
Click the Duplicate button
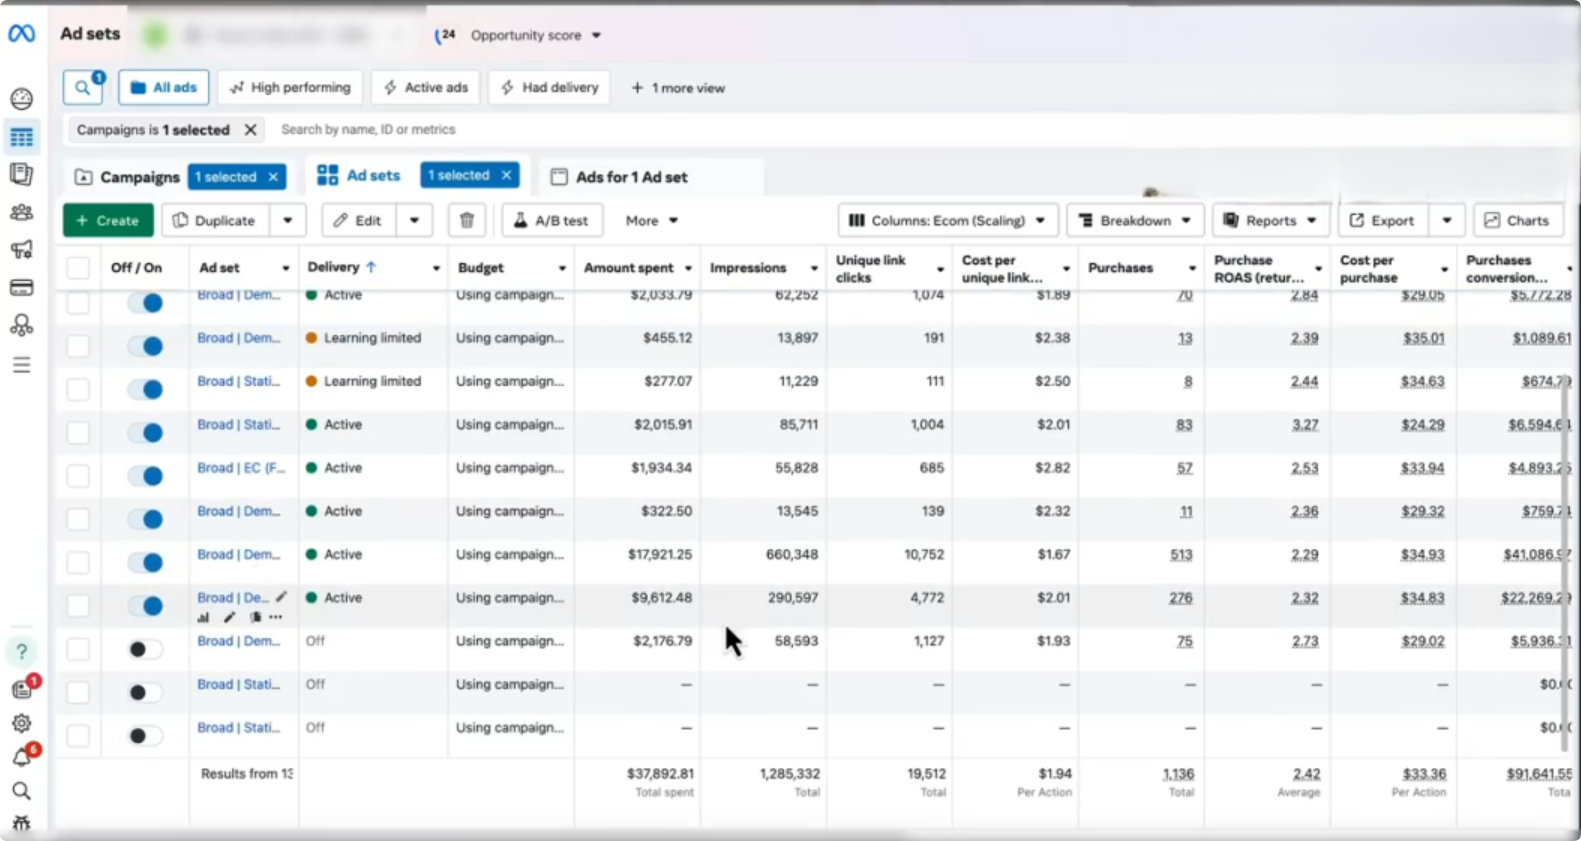[215, 220]
